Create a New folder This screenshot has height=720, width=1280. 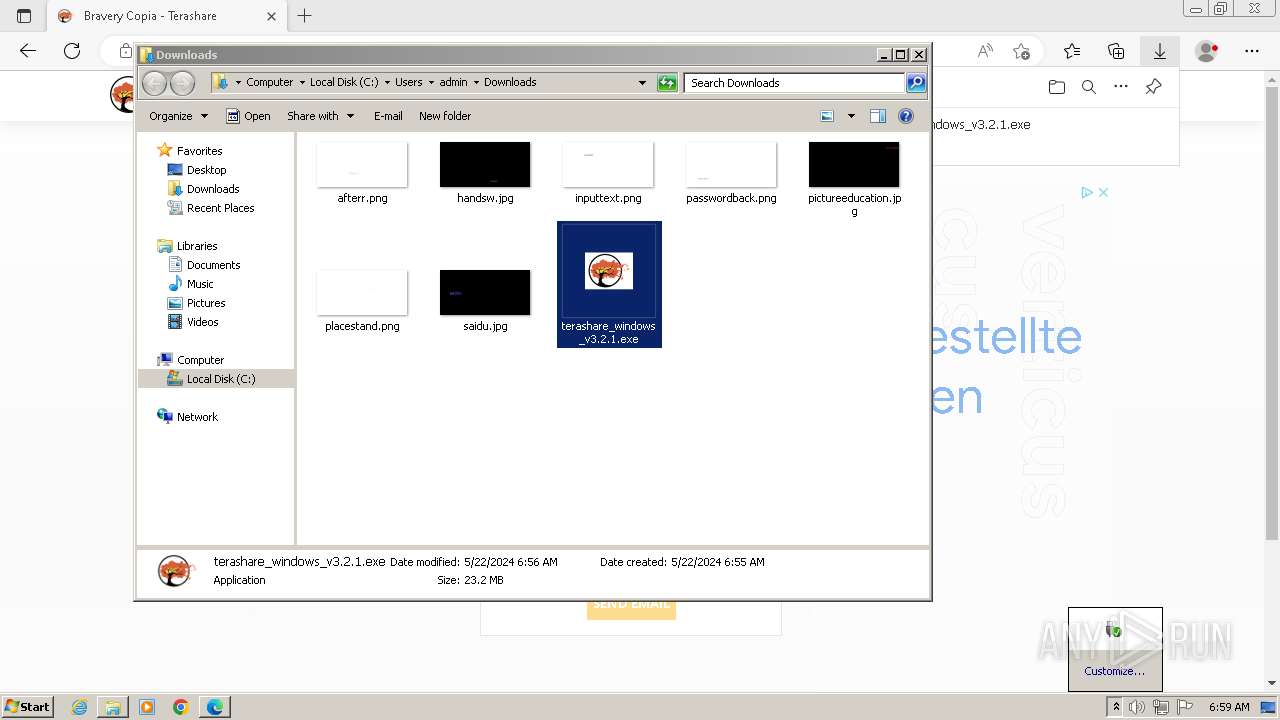click(x=445, y=116)
